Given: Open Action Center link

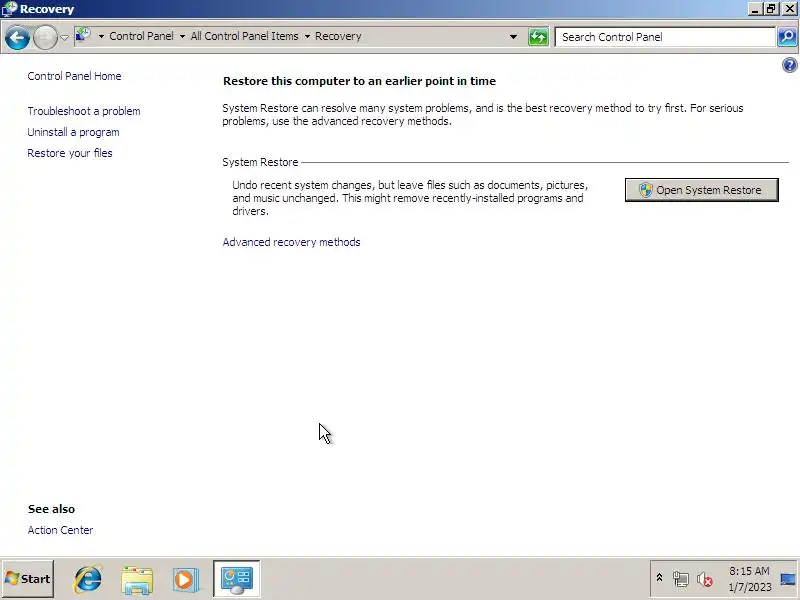Looking at the screenshot, I should click(x=60, y=530).
